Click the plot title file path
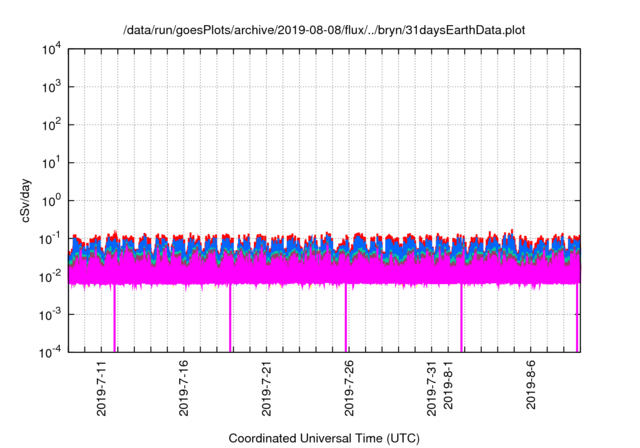Screen dimensions: 640x448 [x=324, y=30]
